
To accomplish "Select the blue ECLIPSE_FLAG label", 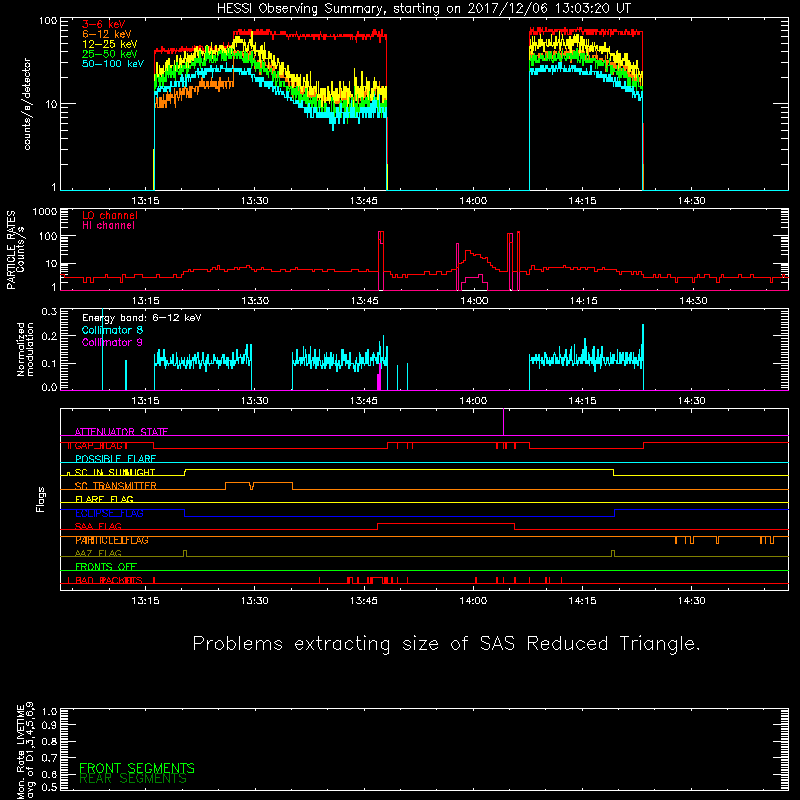I will click(109, 513).
